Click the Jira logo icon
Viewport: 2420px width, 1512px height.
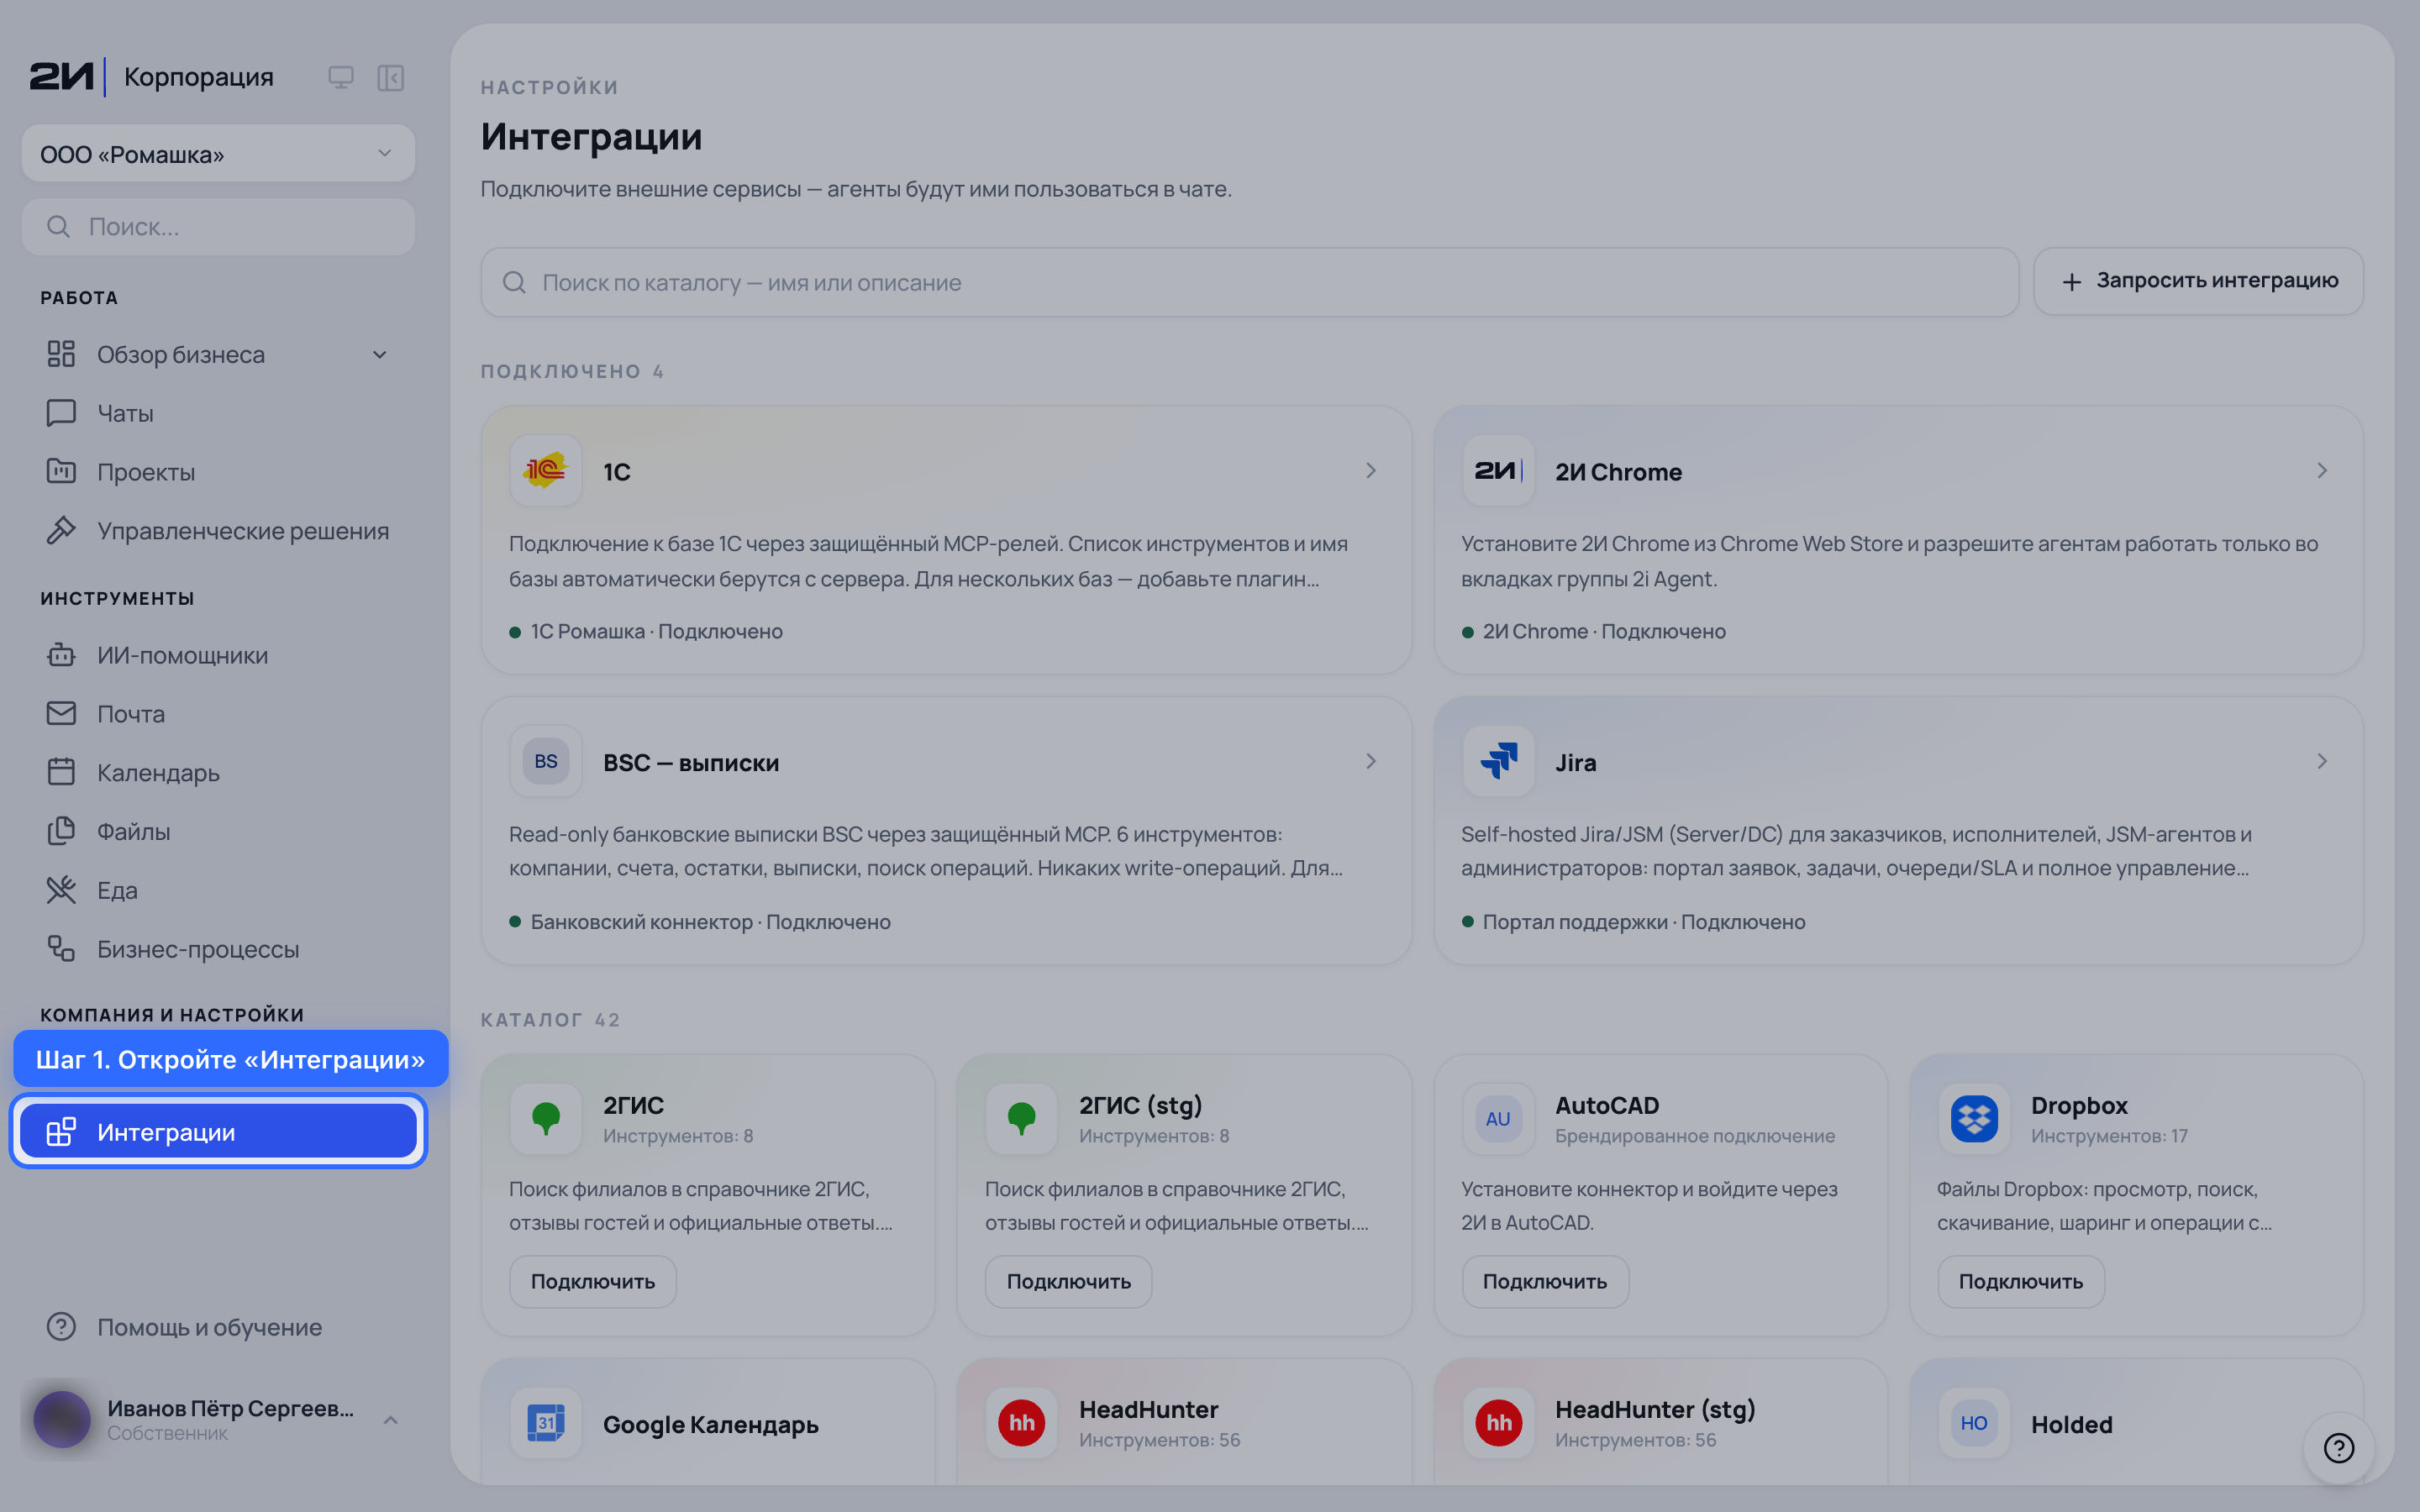[1498, 761]
